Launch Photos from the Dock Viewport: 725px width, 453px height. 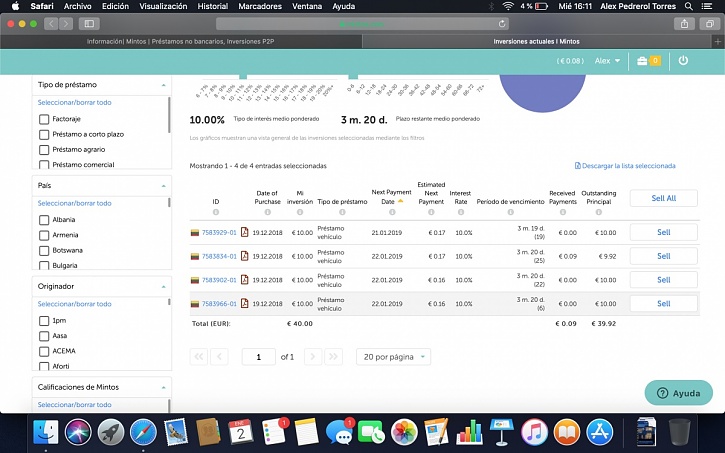[x=404, y=432]
